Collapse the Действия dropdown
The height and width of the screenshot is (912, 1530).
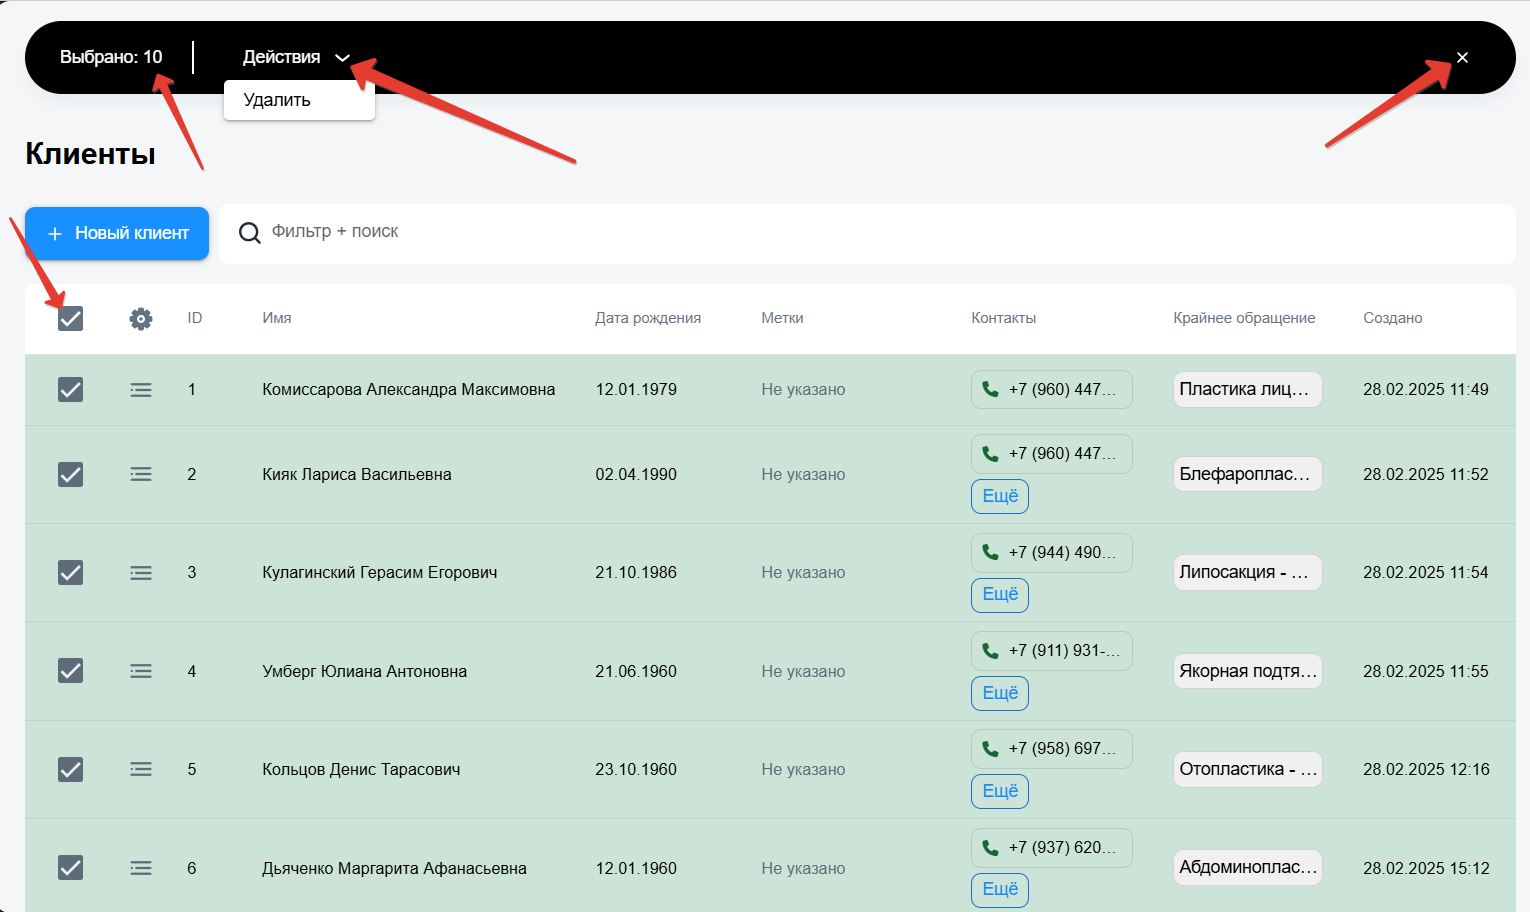tap(296, 57)
